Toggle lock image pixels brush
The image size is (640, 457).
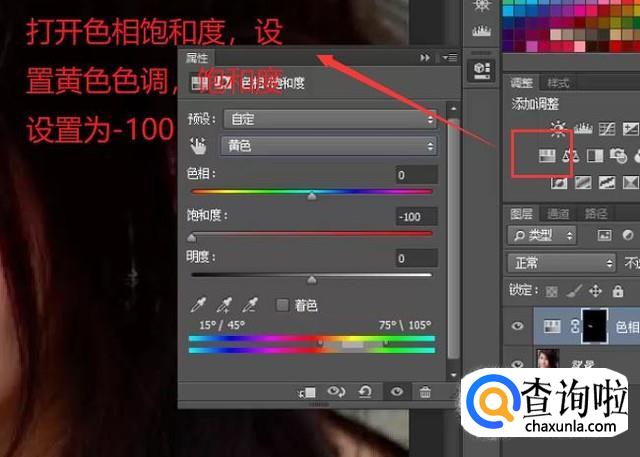click(x=574, y=291)
